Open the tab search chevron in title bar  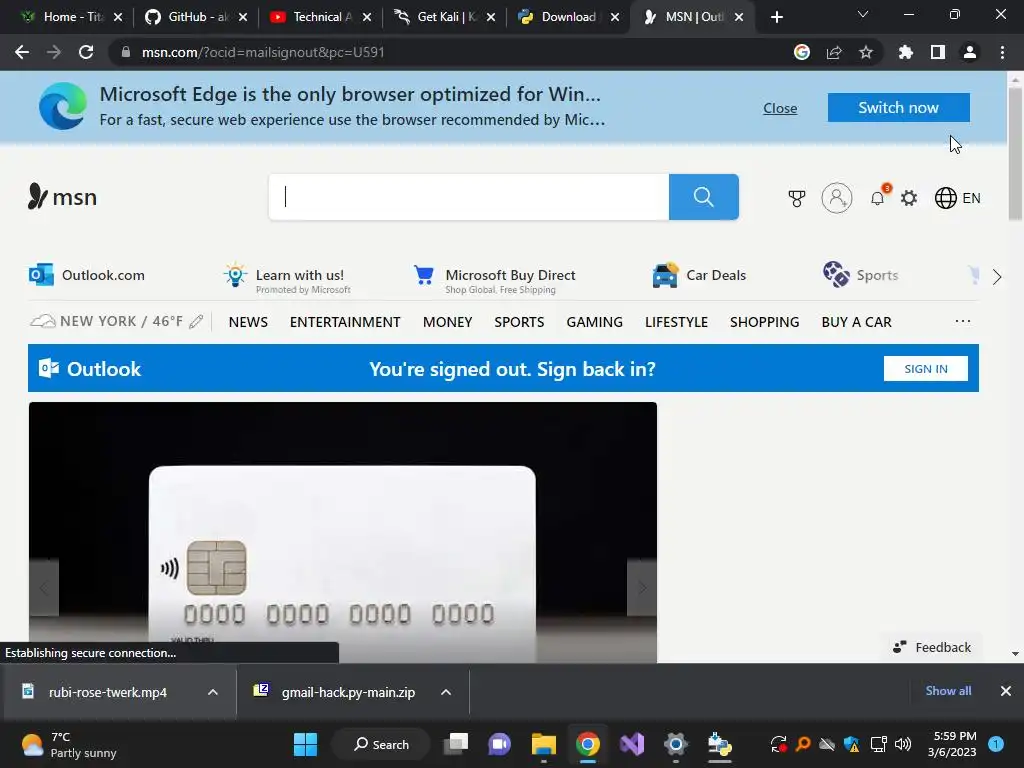point(863,14)
